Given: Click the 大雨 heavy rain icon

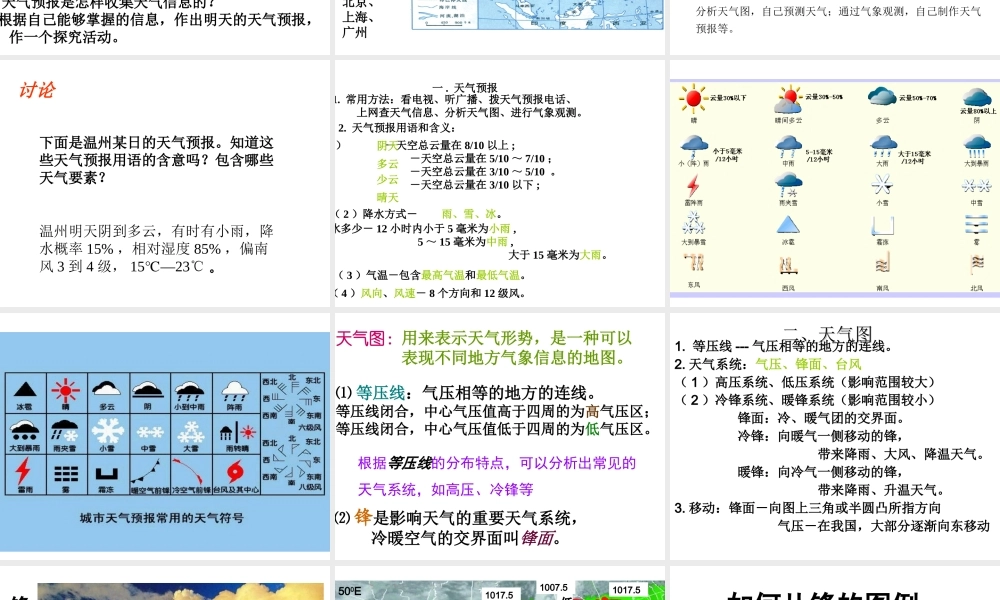Looking at the screenshot, I should click(x=883, y=147).
